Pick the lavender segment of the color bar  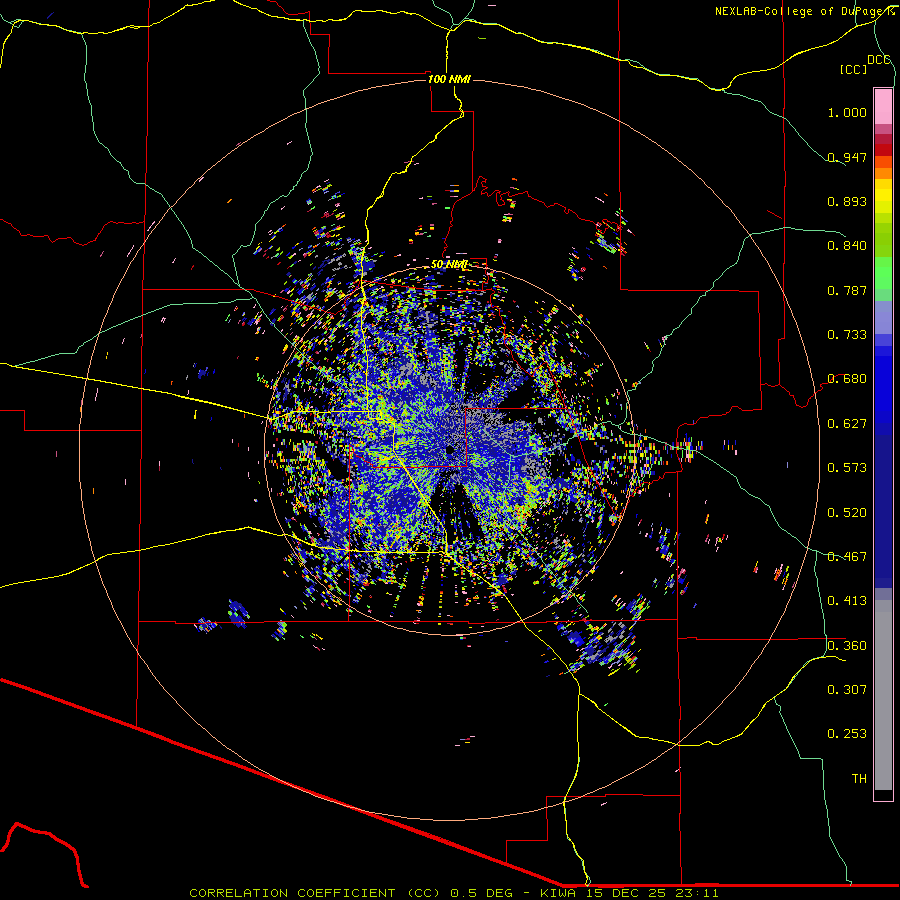[x=883, y=317]
